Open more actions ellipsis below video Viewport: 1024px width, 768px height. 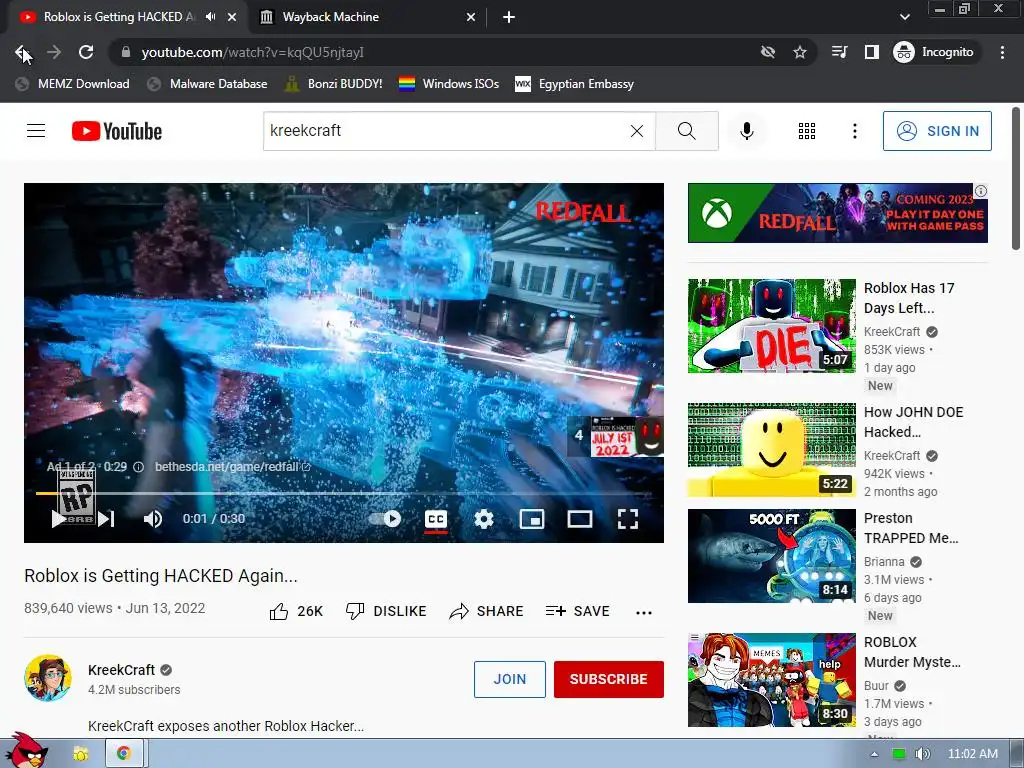(x=644, y=612)
